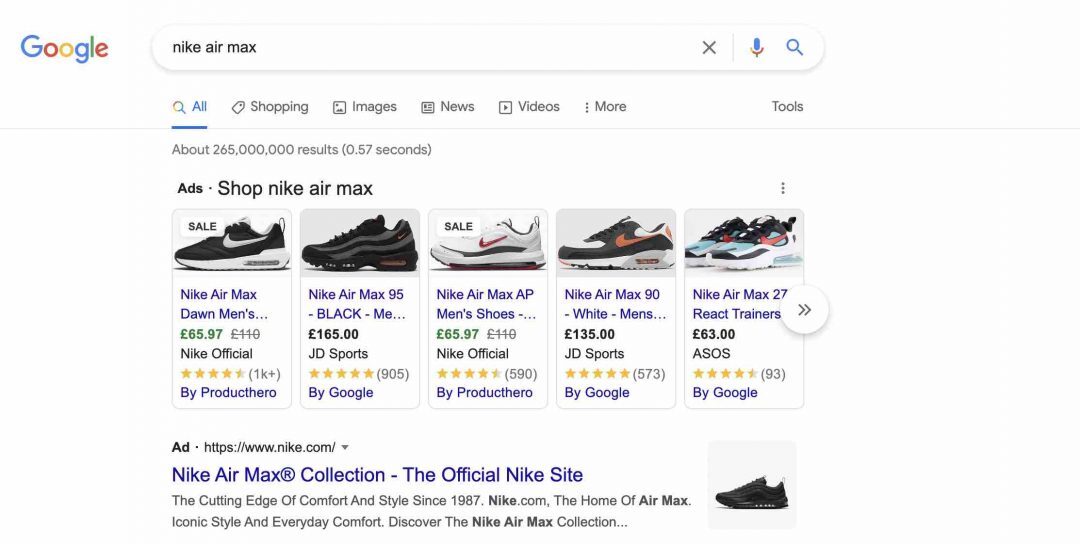Go to the Videos tab
1080x544 pixels.
tap(529, 107)
